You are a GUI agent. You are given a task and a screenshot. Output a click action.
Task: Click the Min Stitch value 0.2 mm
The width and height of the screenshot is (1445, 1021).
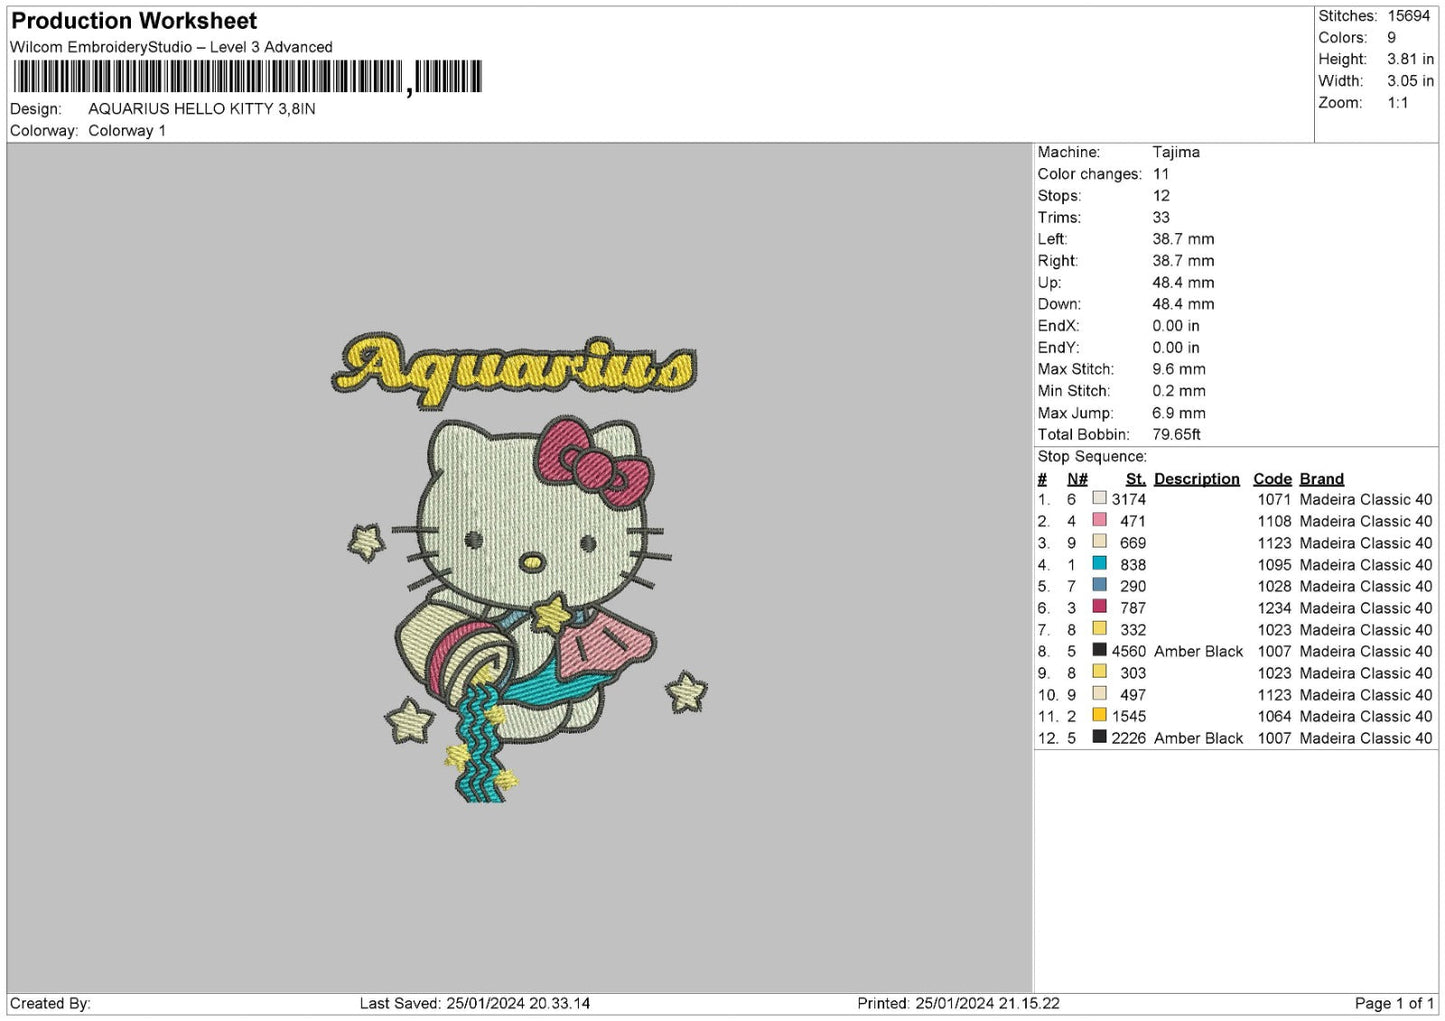[1179, 391]
